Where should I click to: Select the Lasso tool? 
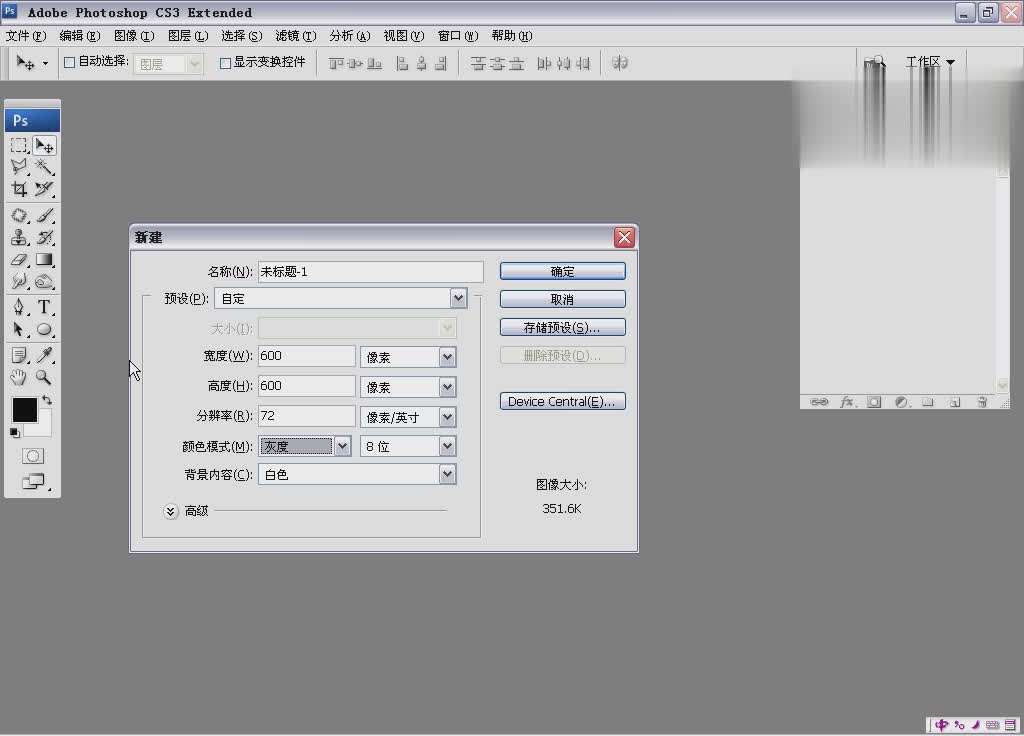(19, 167)
